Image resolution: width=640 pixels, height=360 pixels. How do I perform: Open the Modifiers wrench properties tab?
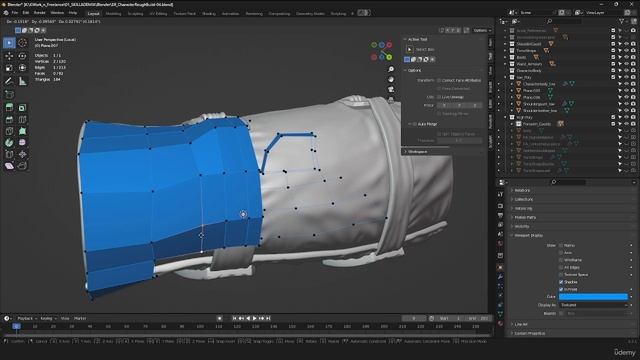click(x=500, y=277)
